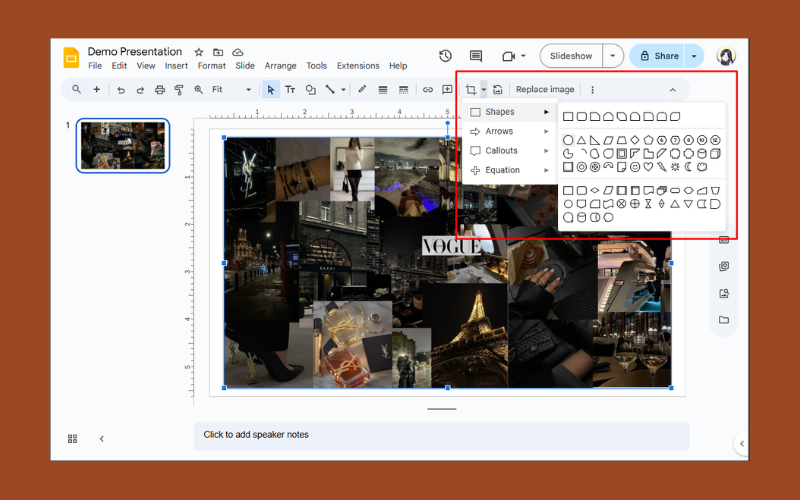This screenshot has height=500, width=800.
Task: Select the cloud shape
Action: [x=702, y=167]
